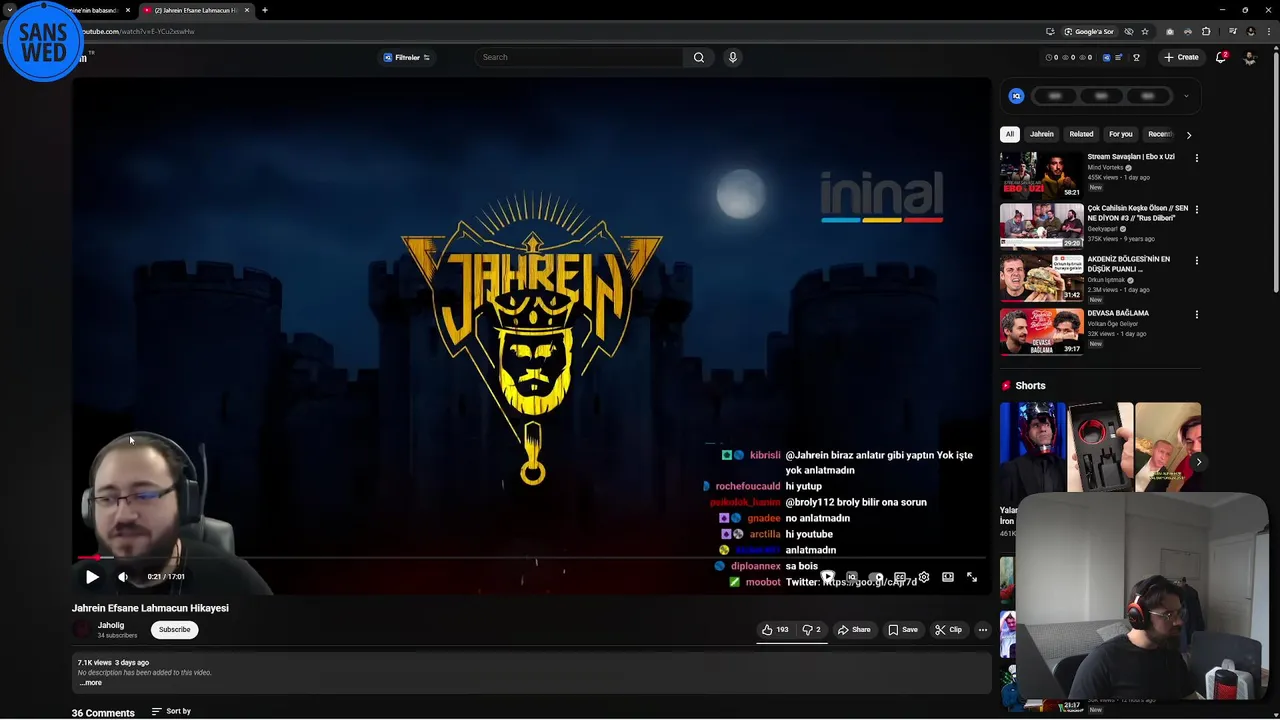This screenshot has height=720, width=1280.
Task: Open more actions three-dot menu under video
Action: tap(983, 630)
